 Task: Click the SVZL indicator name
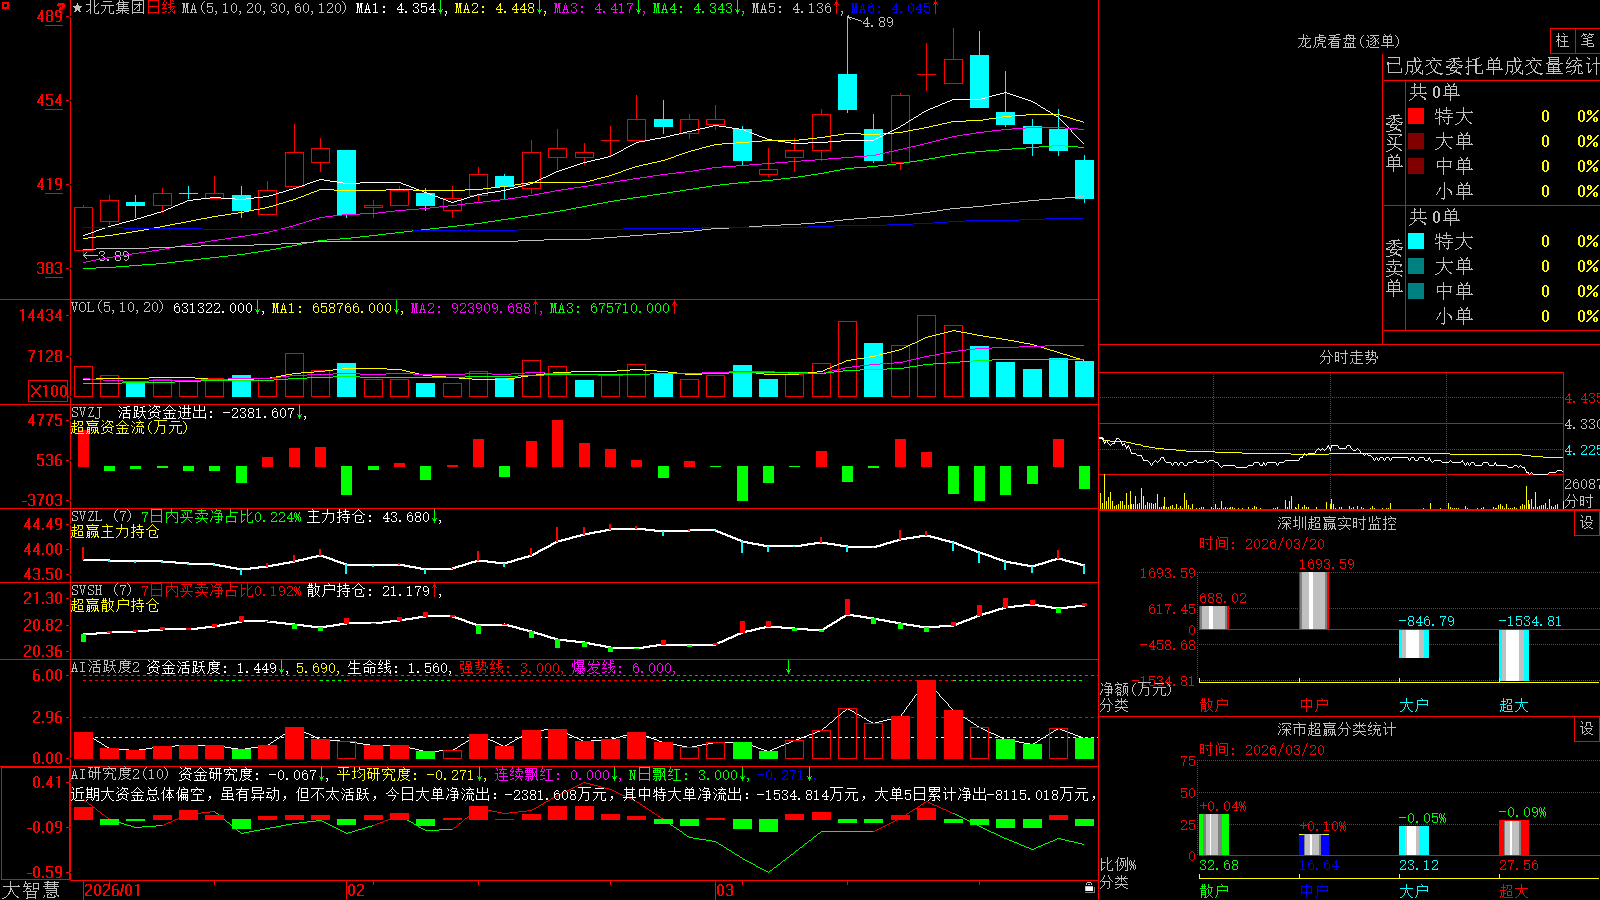tap(87, 517)
